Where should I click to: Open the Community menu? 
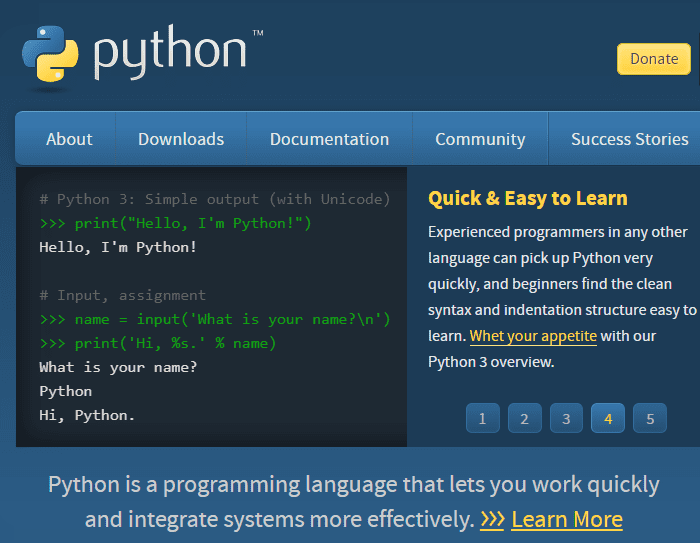480,139
